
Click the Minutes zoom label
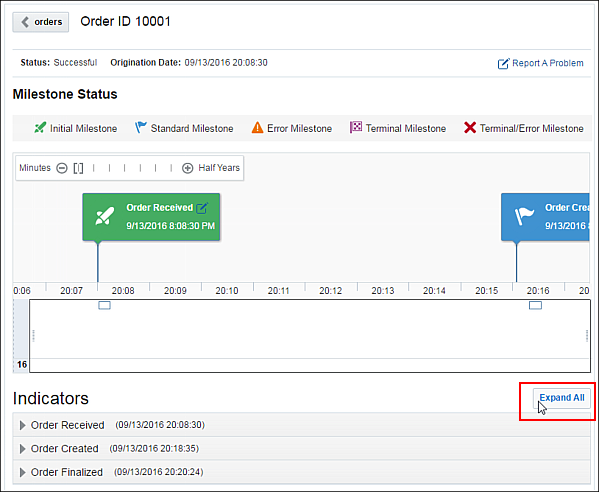click(x=35, y=168)
